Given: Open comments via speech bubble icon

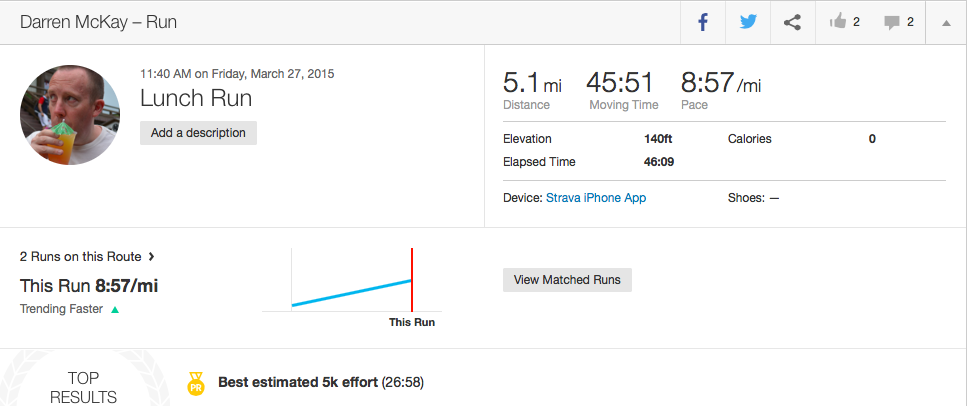Looking at the screenshot, I should pos(892,23).
